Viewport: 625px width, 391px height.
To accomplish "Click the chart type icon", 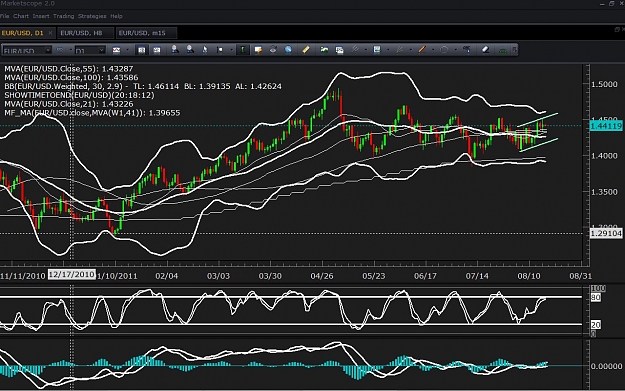I will point(116,50).
